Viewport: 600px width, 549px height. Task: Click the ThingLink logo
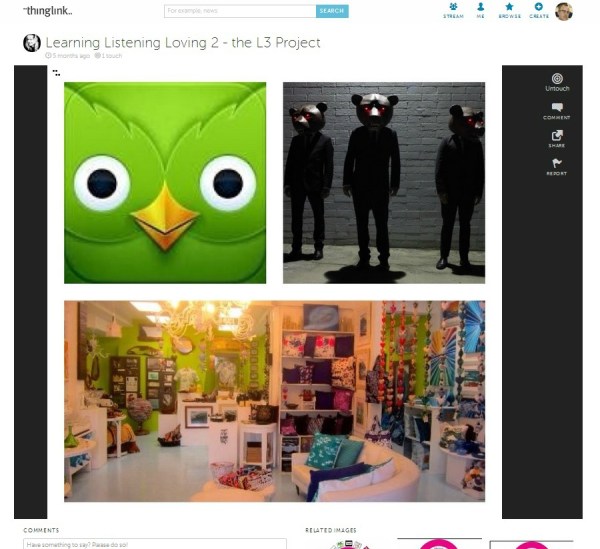tap(47, 11)
